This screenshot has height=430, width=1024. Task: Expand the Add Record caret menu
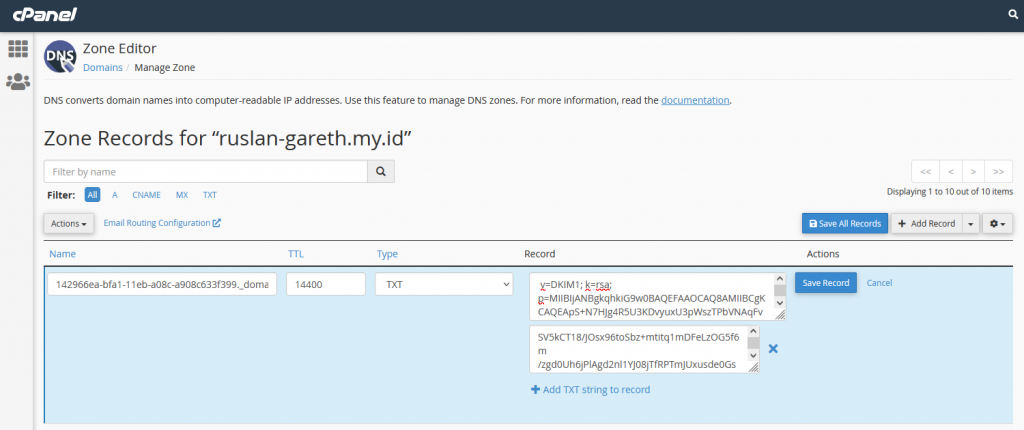[x=970, y=223]
